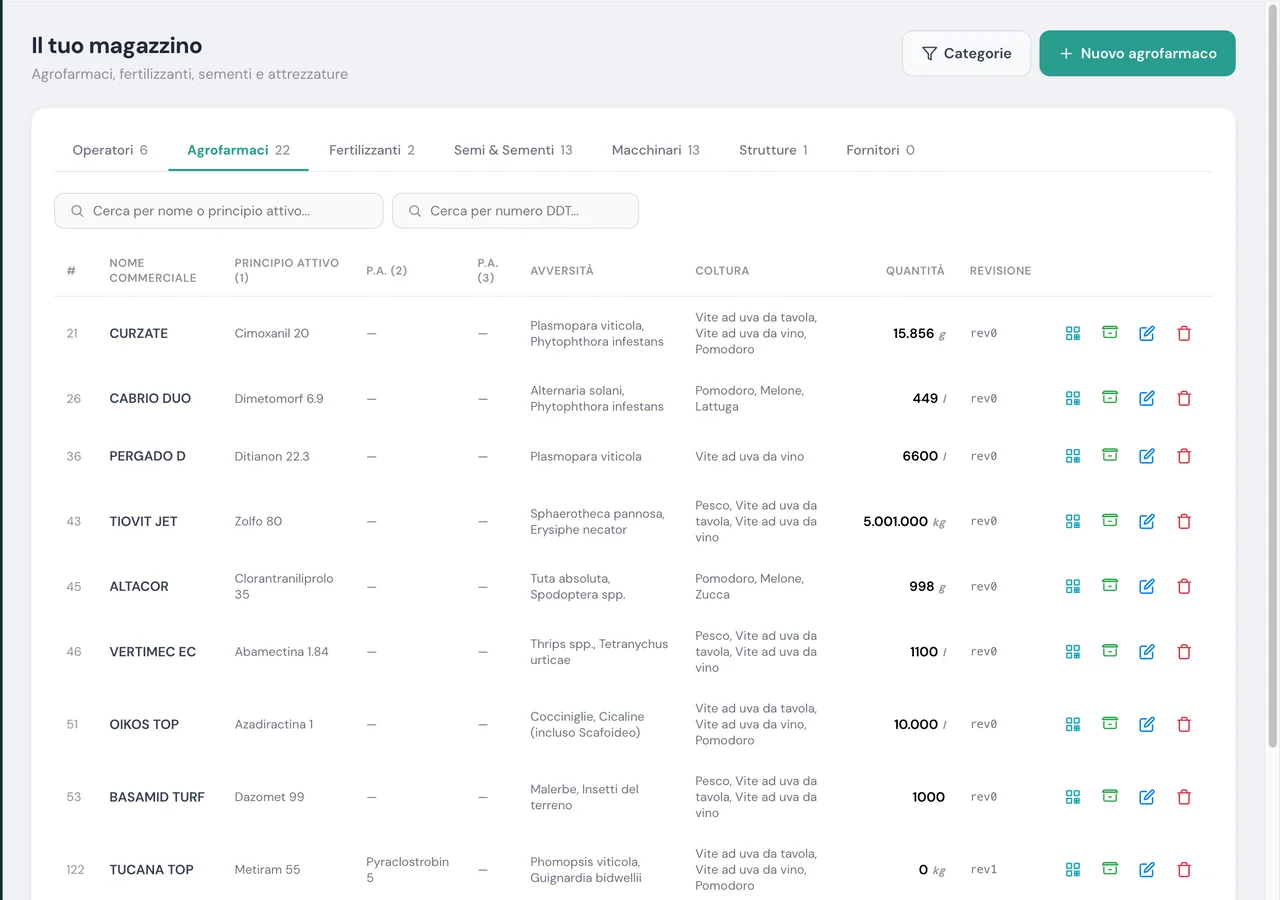Viewport: 1280px width, 900px height.
Task: Open QR code for TIOVIT JET
Action: [1073, 521]
